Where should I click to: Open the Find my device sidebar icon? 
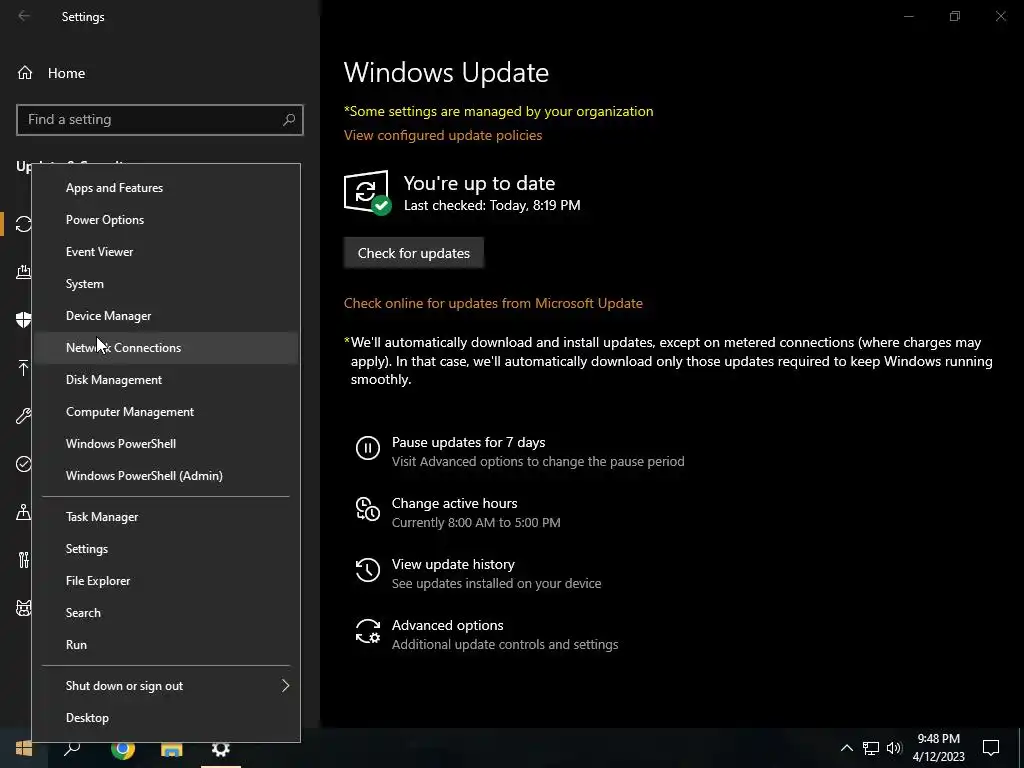24,512
